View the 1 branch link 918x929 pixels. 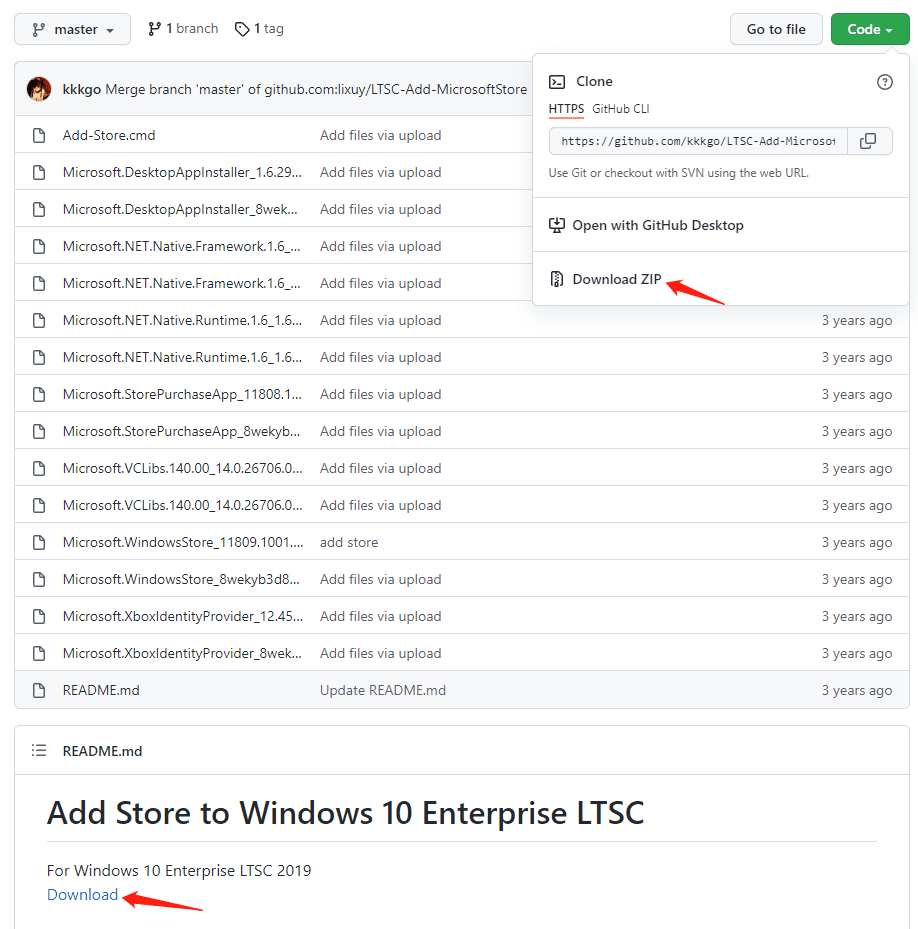click(183, 28)
